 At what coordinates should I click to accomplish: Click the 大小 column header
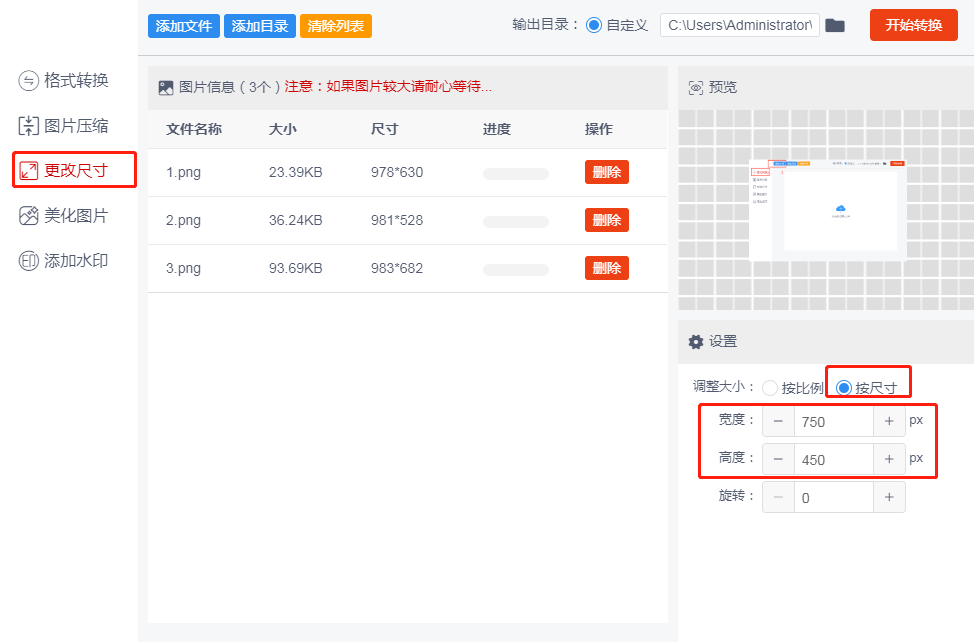pos(283,129)
